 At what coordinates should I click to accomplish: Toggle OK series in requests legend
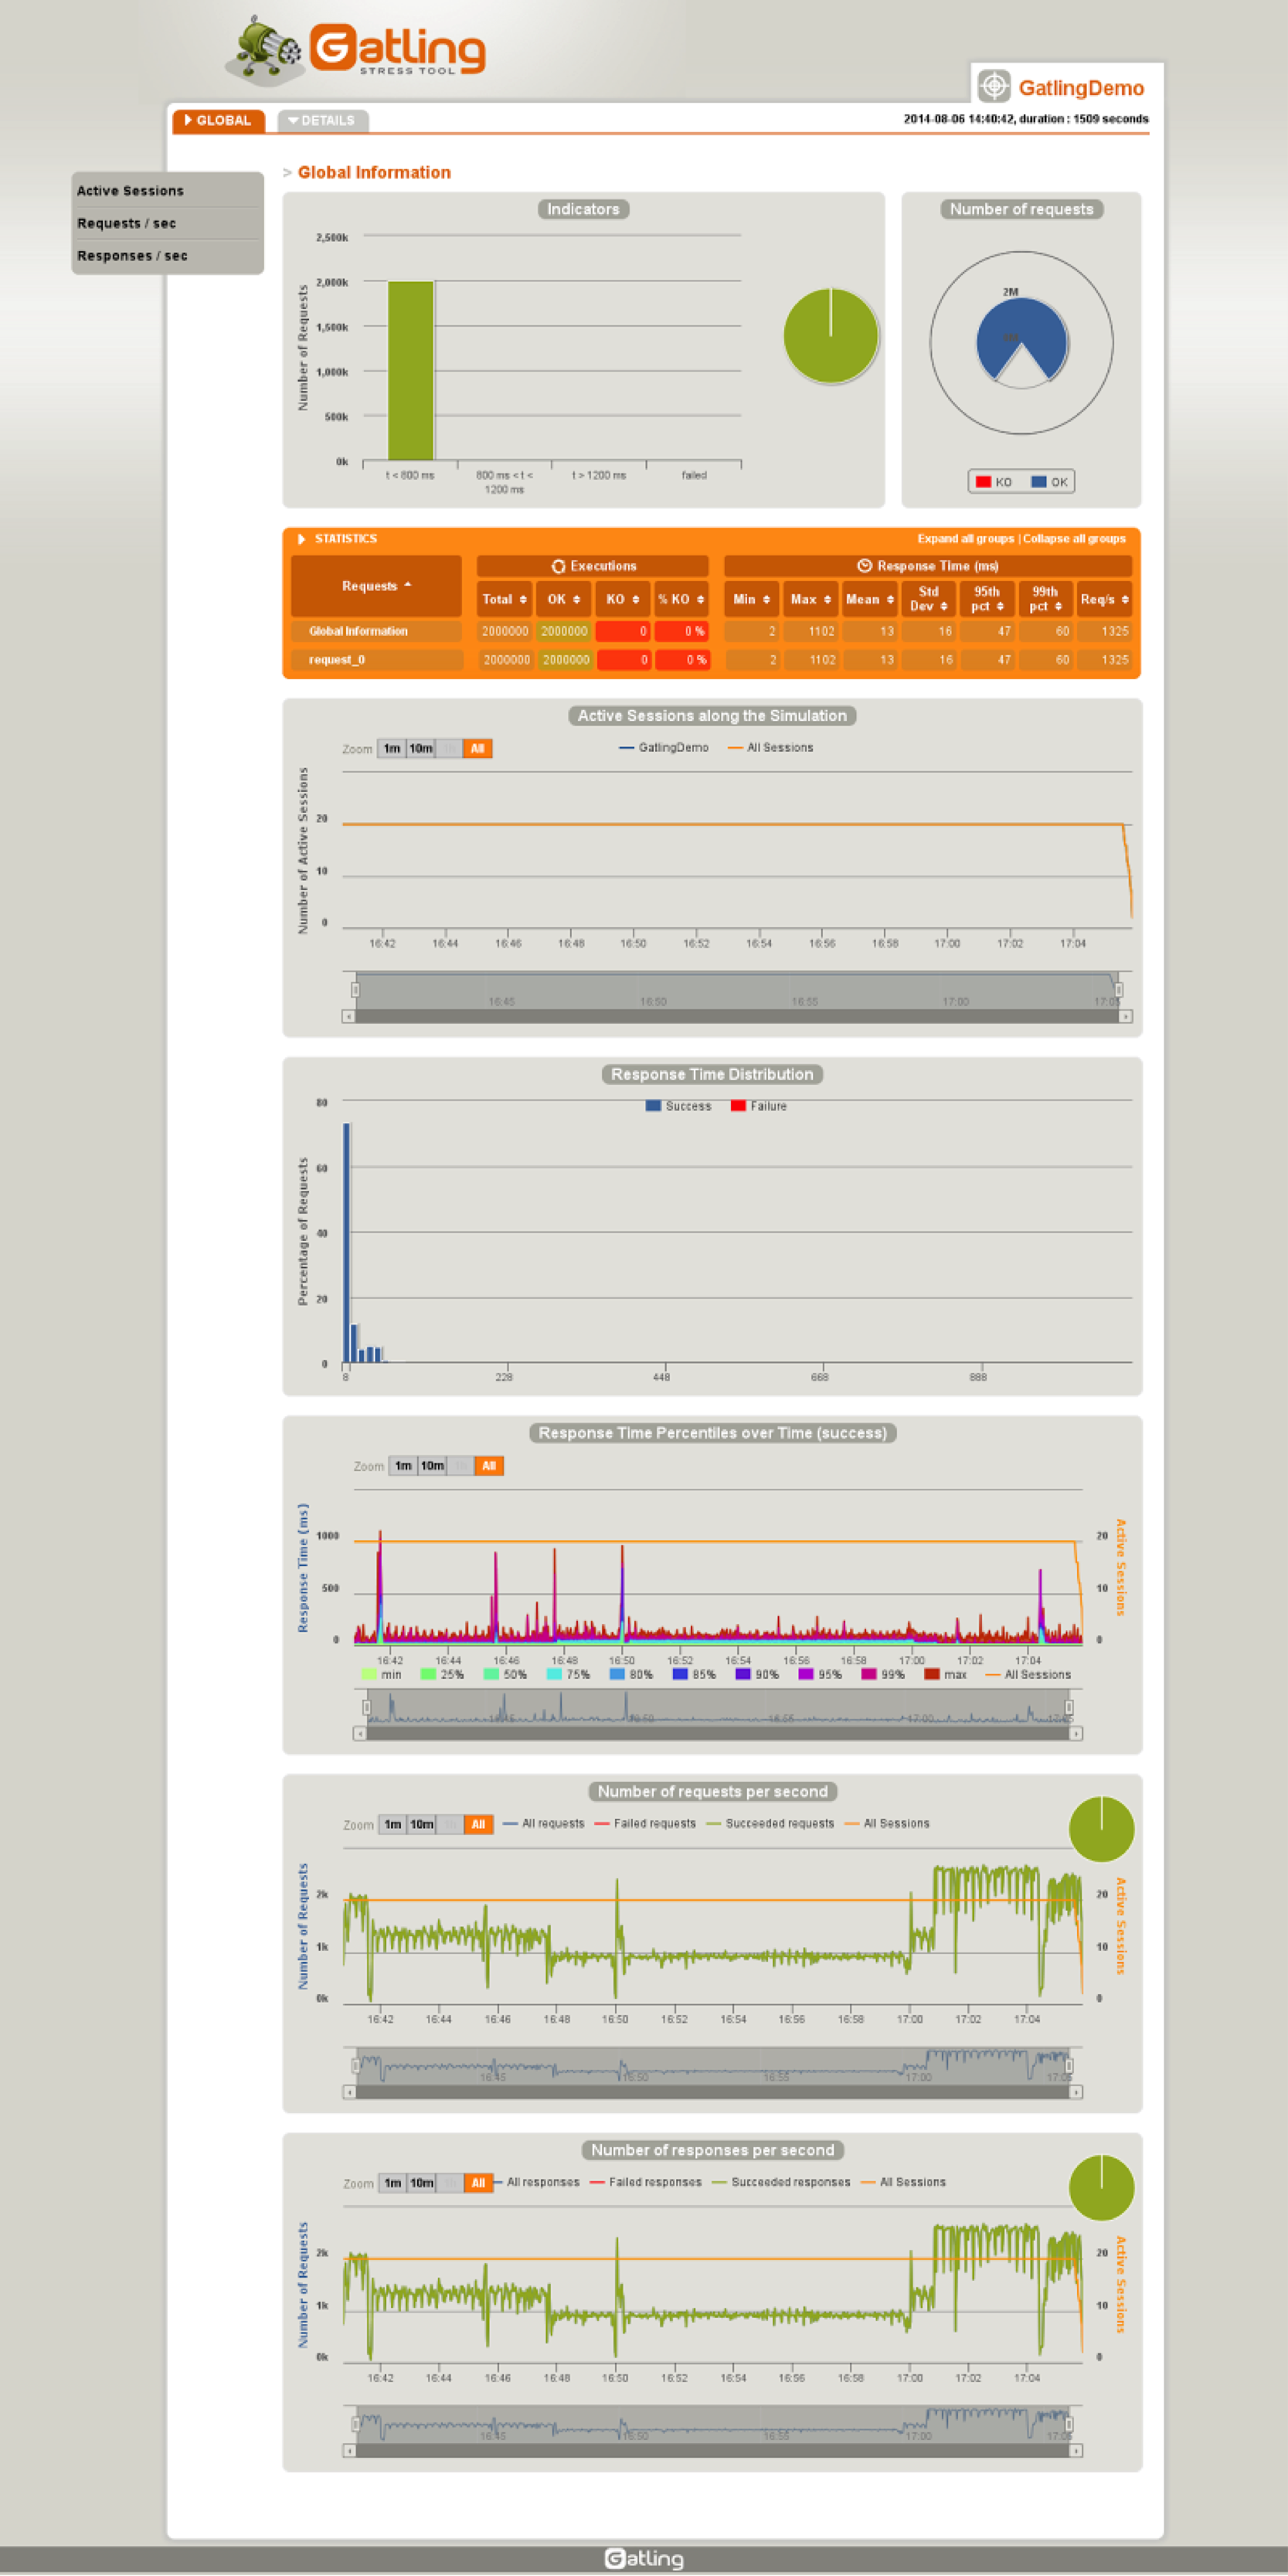pyautogui.click(x=1049, y=482)
